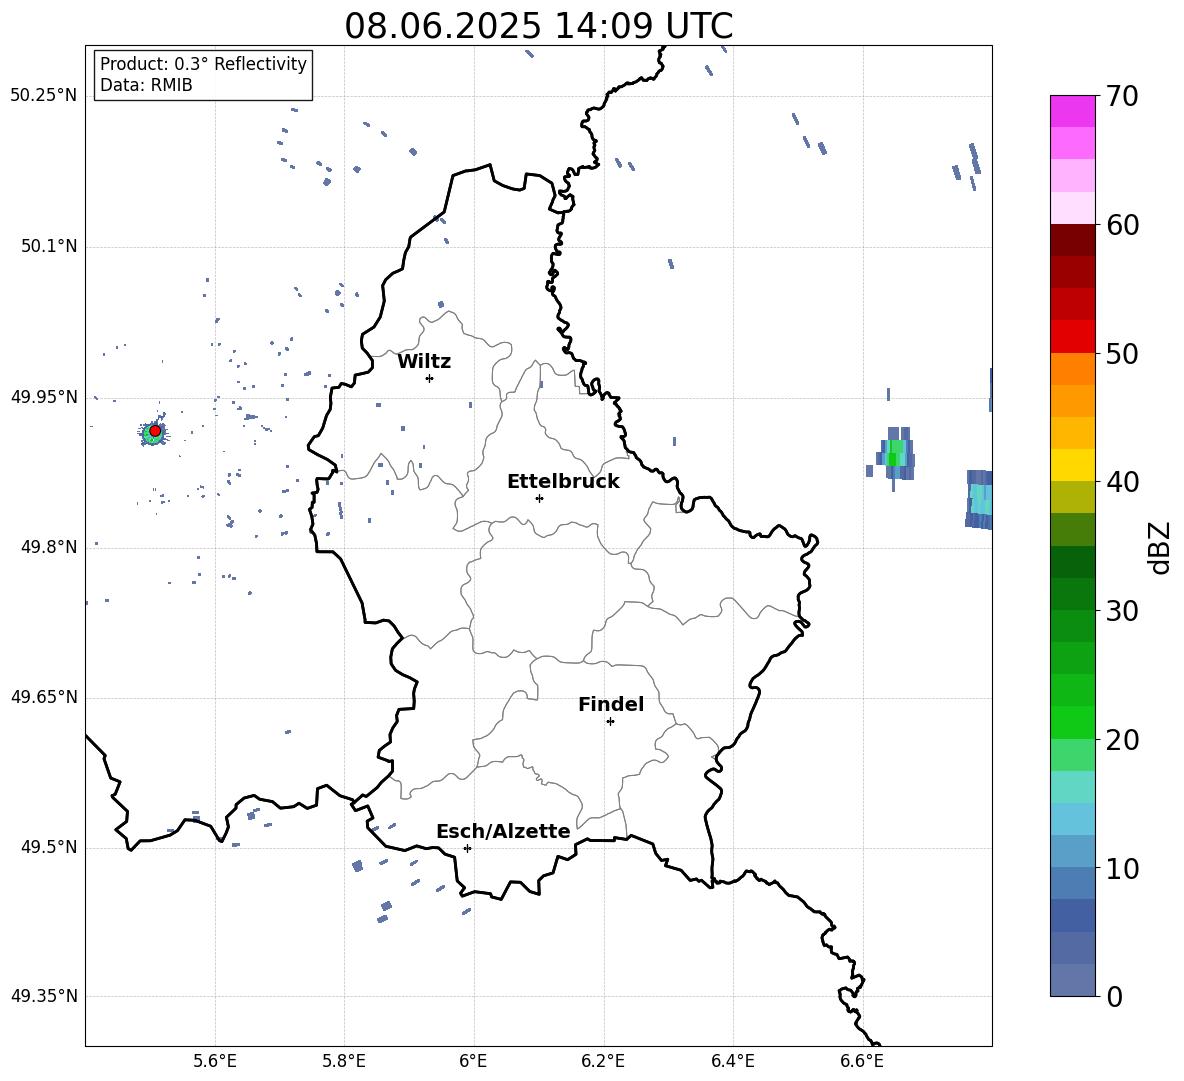Click the Product: 0.3° Reflectivity text
1184x1081 pixels.
pyautogui.click(x=203, y=63)
